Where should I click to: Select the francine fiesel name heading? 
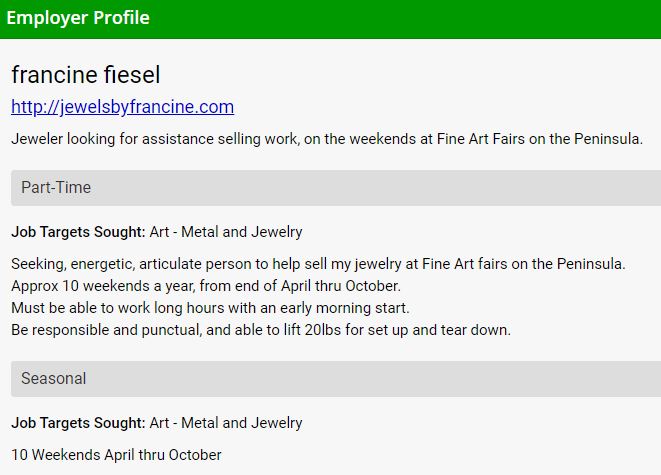tap(86, 75)
